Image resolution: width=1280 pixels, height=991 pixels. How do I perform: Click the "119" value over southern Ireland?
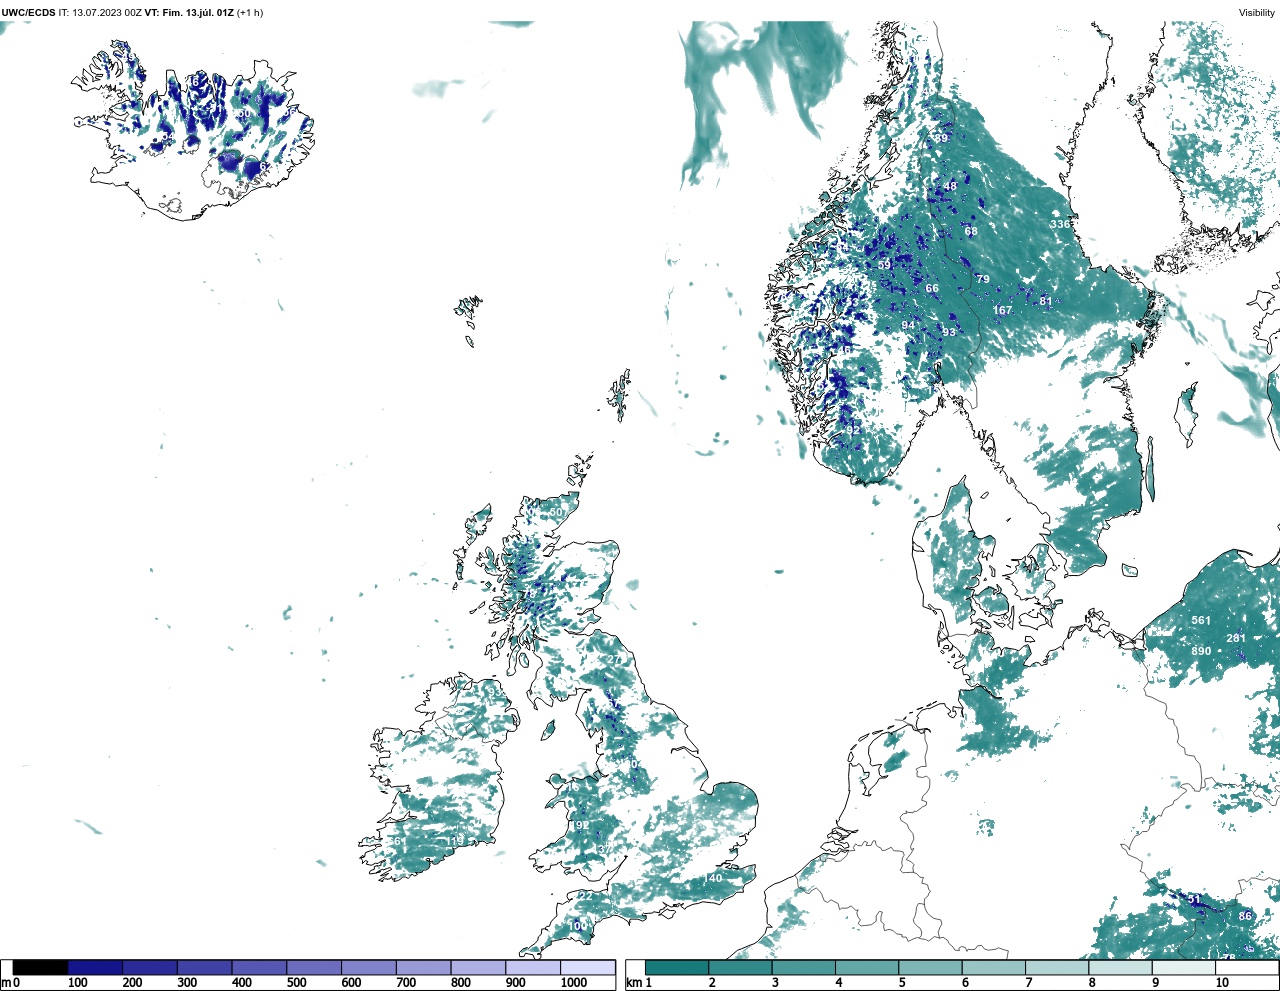click(x=455, y=841)
